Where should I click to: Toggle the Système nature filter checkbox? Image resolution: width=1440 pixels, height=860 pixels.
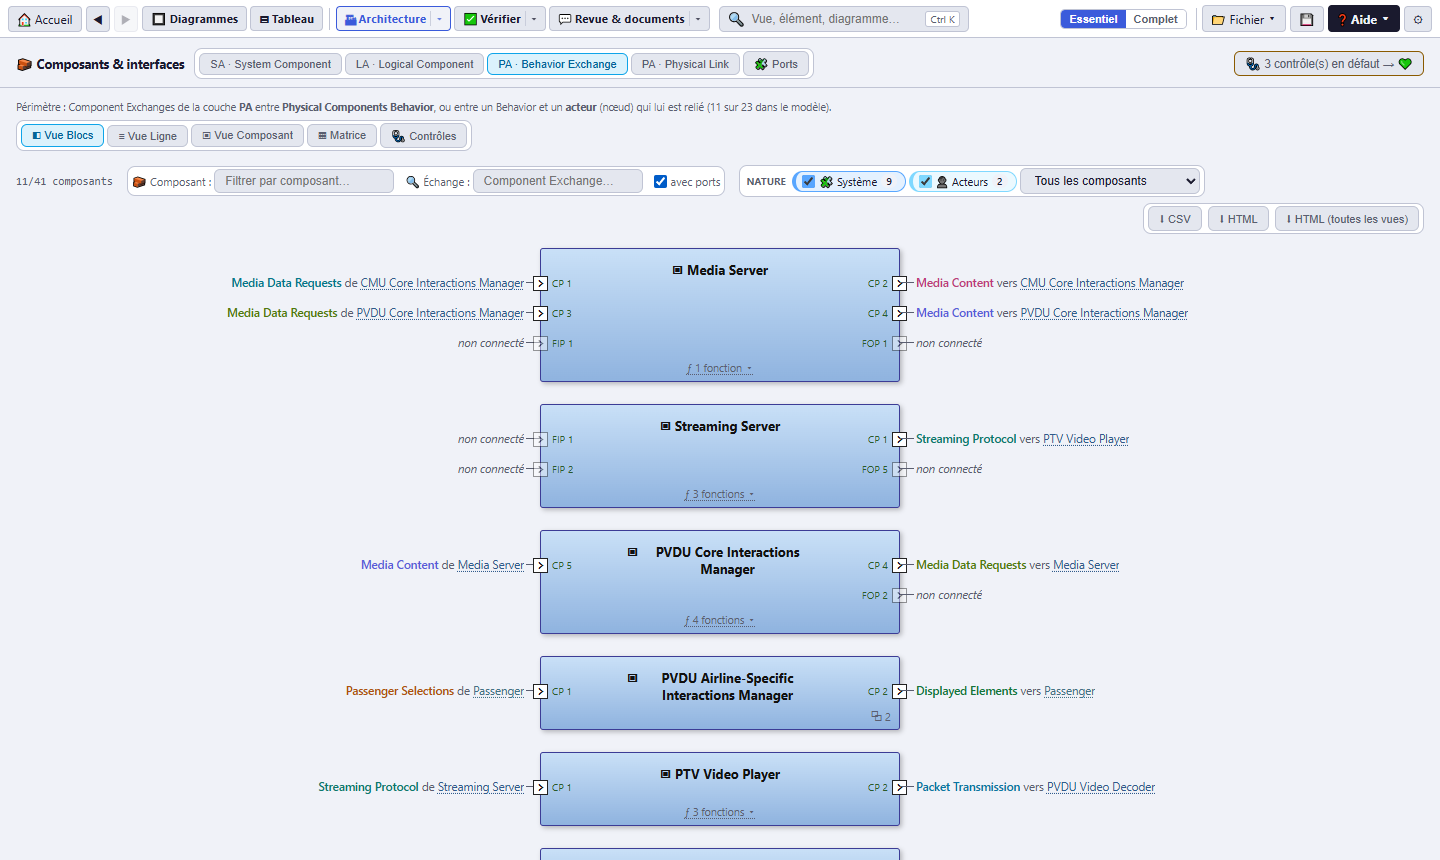pos(808,181)
